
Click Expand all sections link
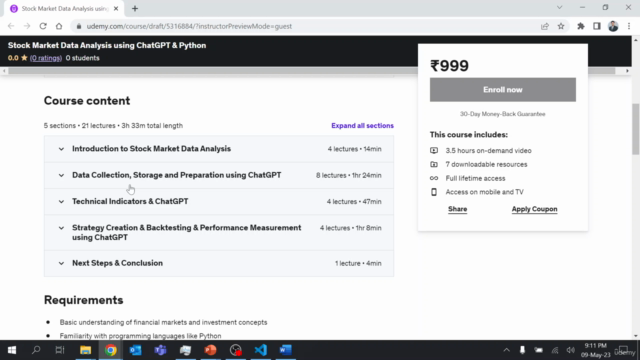coord(362,126)
